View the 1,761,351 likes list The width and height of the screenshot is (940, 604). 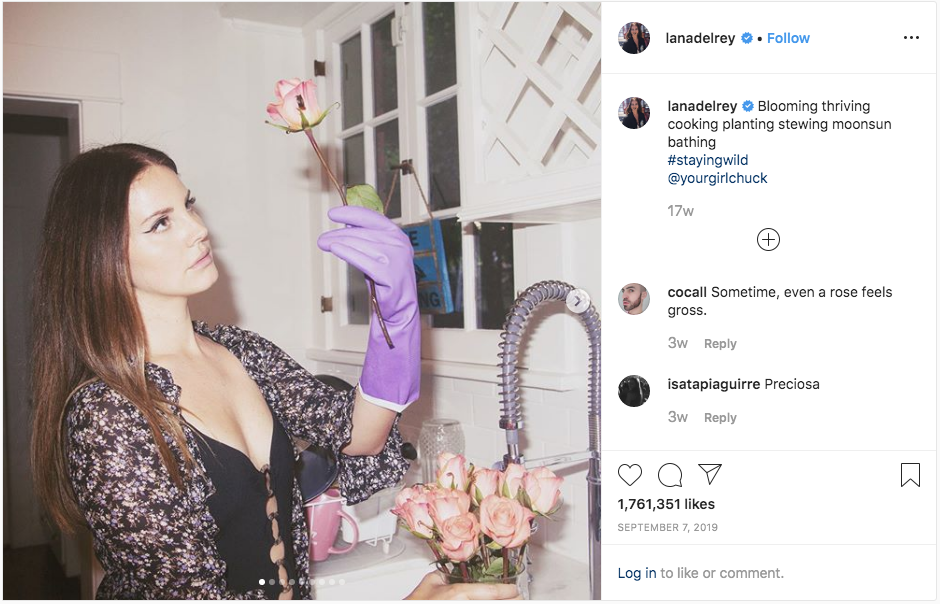pyautogui.click(x=666, y=504)
